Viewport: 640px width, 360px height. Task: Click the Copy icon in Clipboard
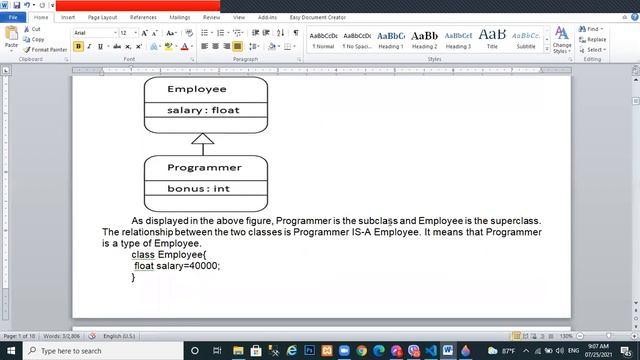pos(27,39)
